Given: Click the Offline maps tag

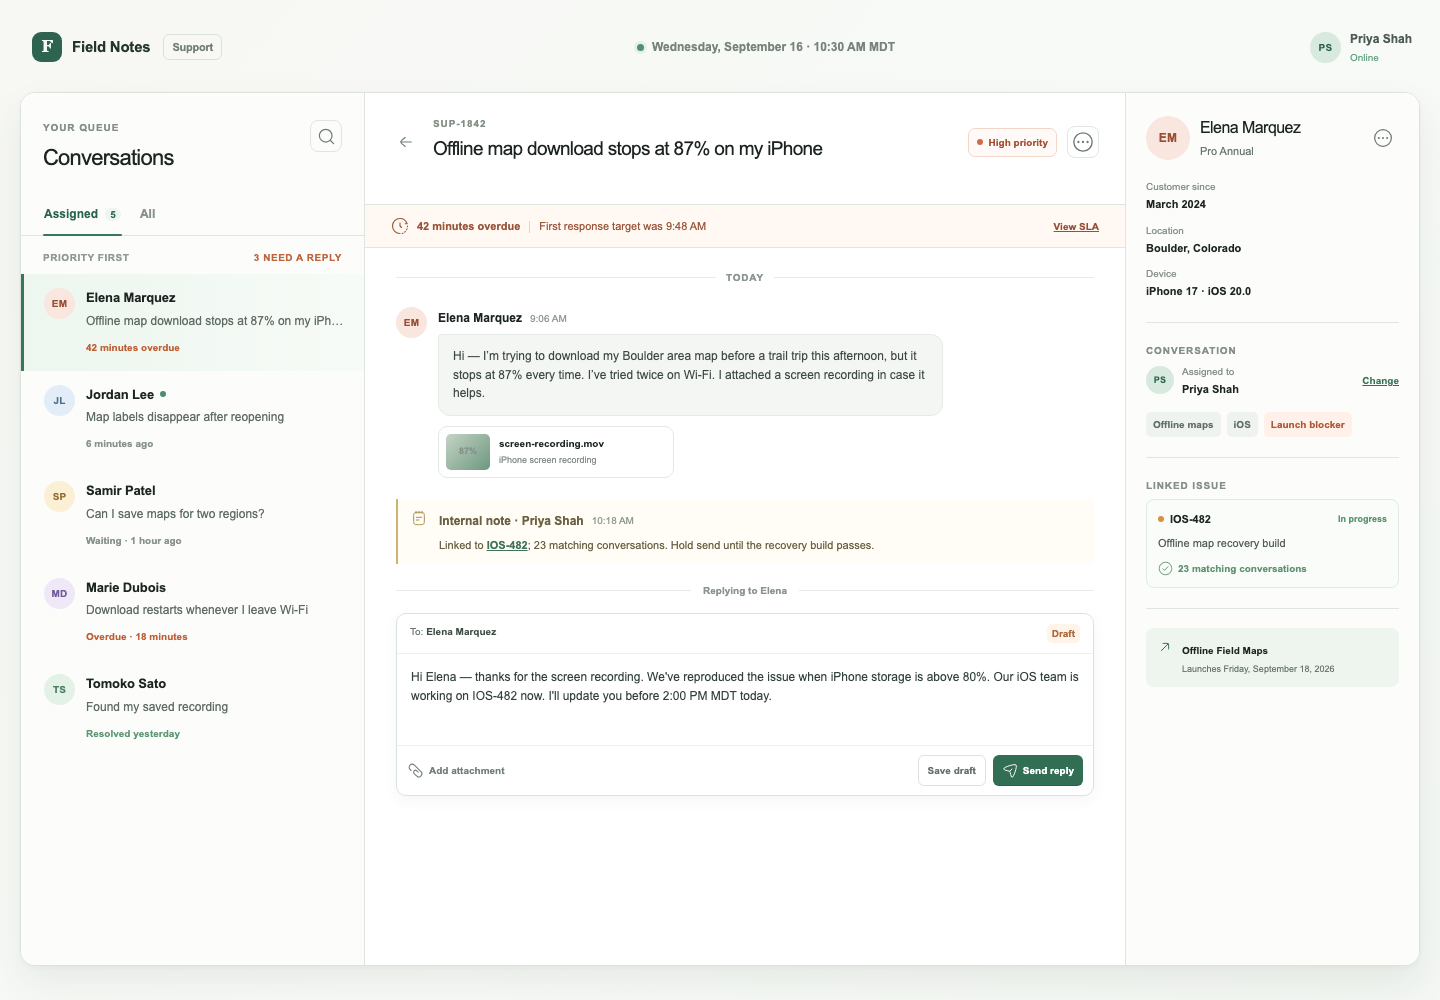Looking at the screenshot, I should pyautogui.click(x=1183, y=425).
